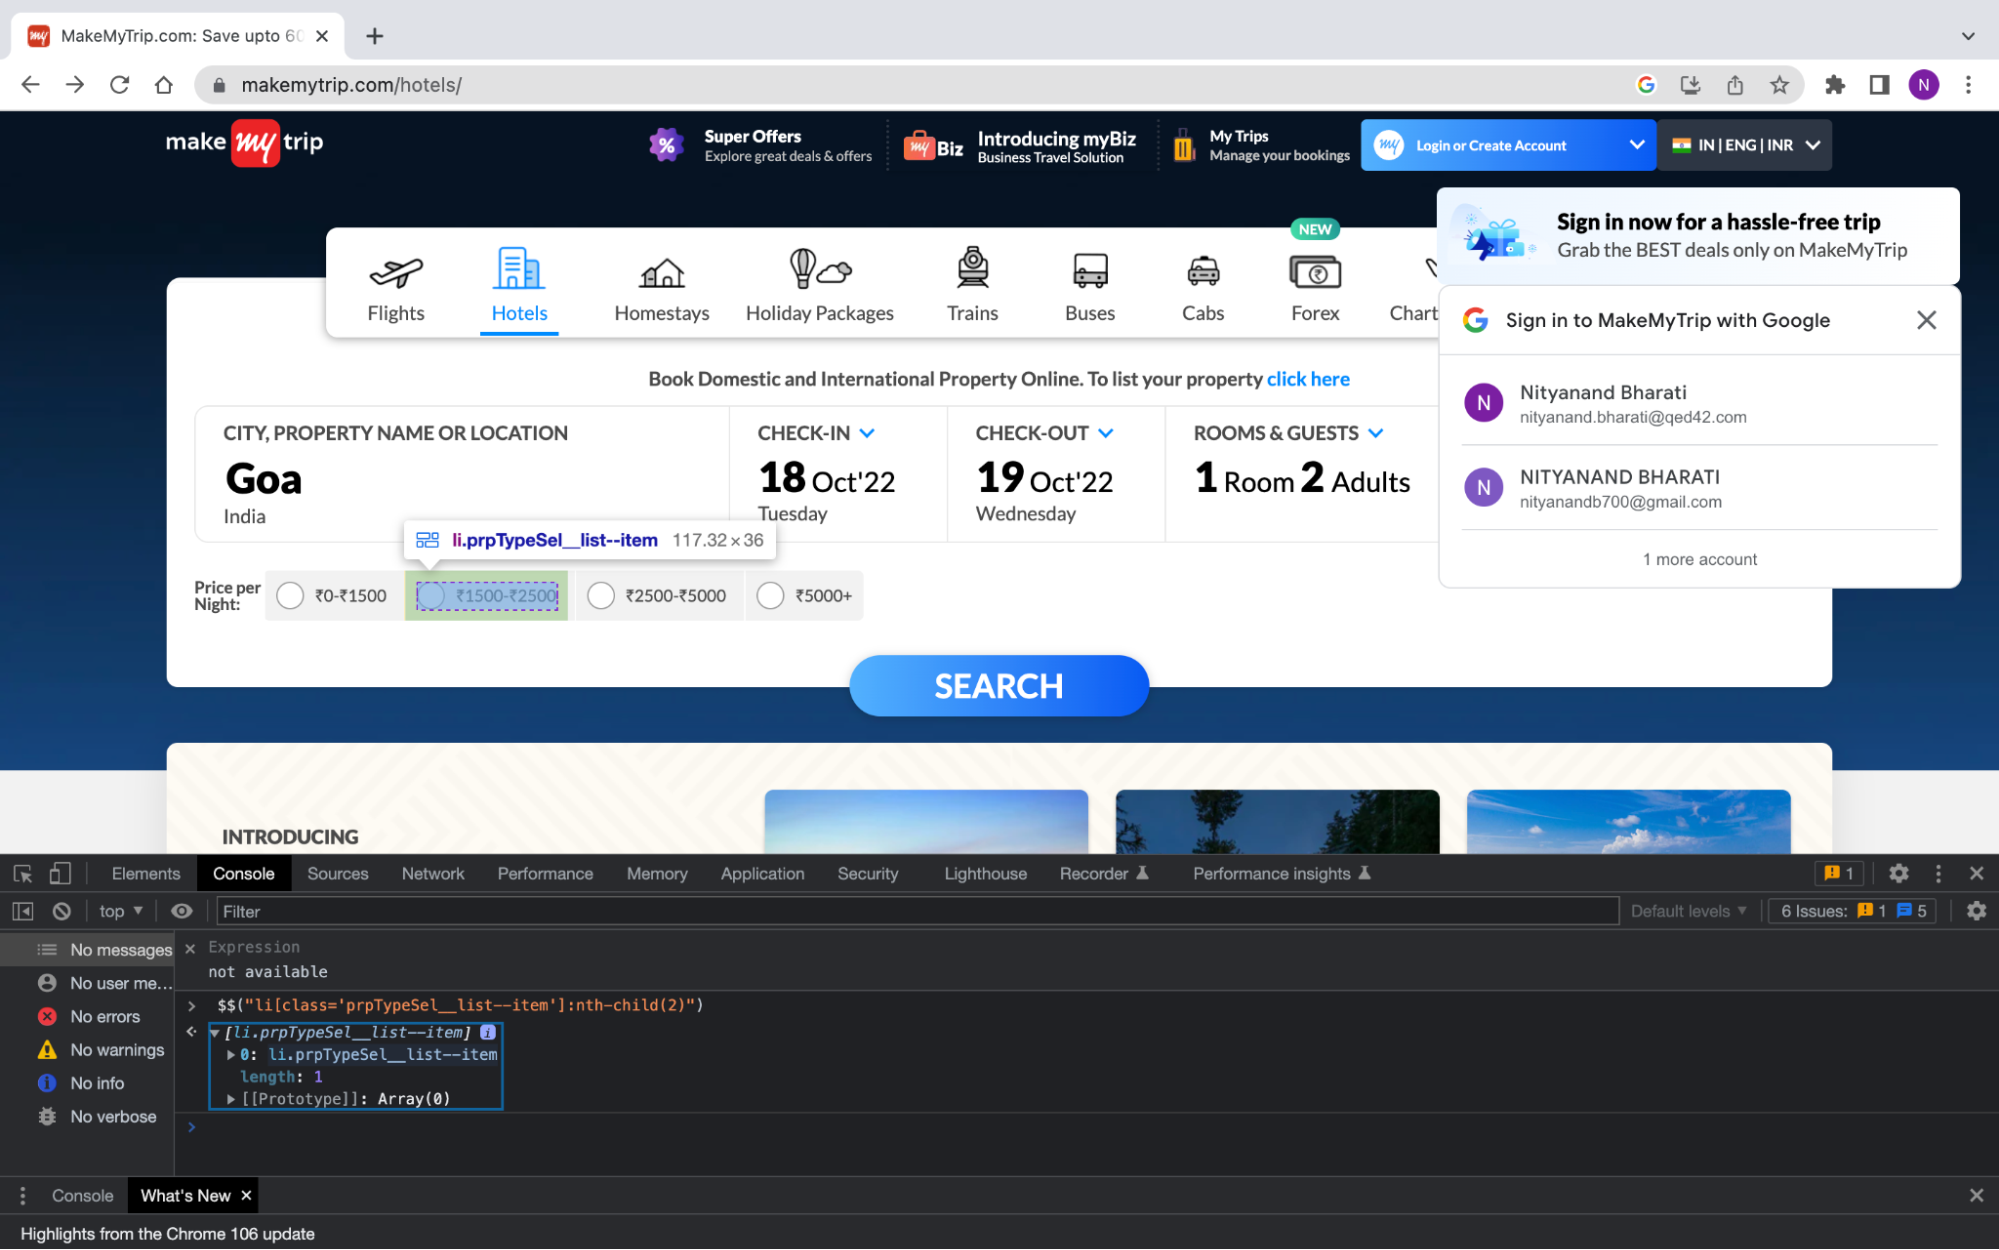Select the Homestays icon
The image size is (1999, 1250).
click(661, 270)
